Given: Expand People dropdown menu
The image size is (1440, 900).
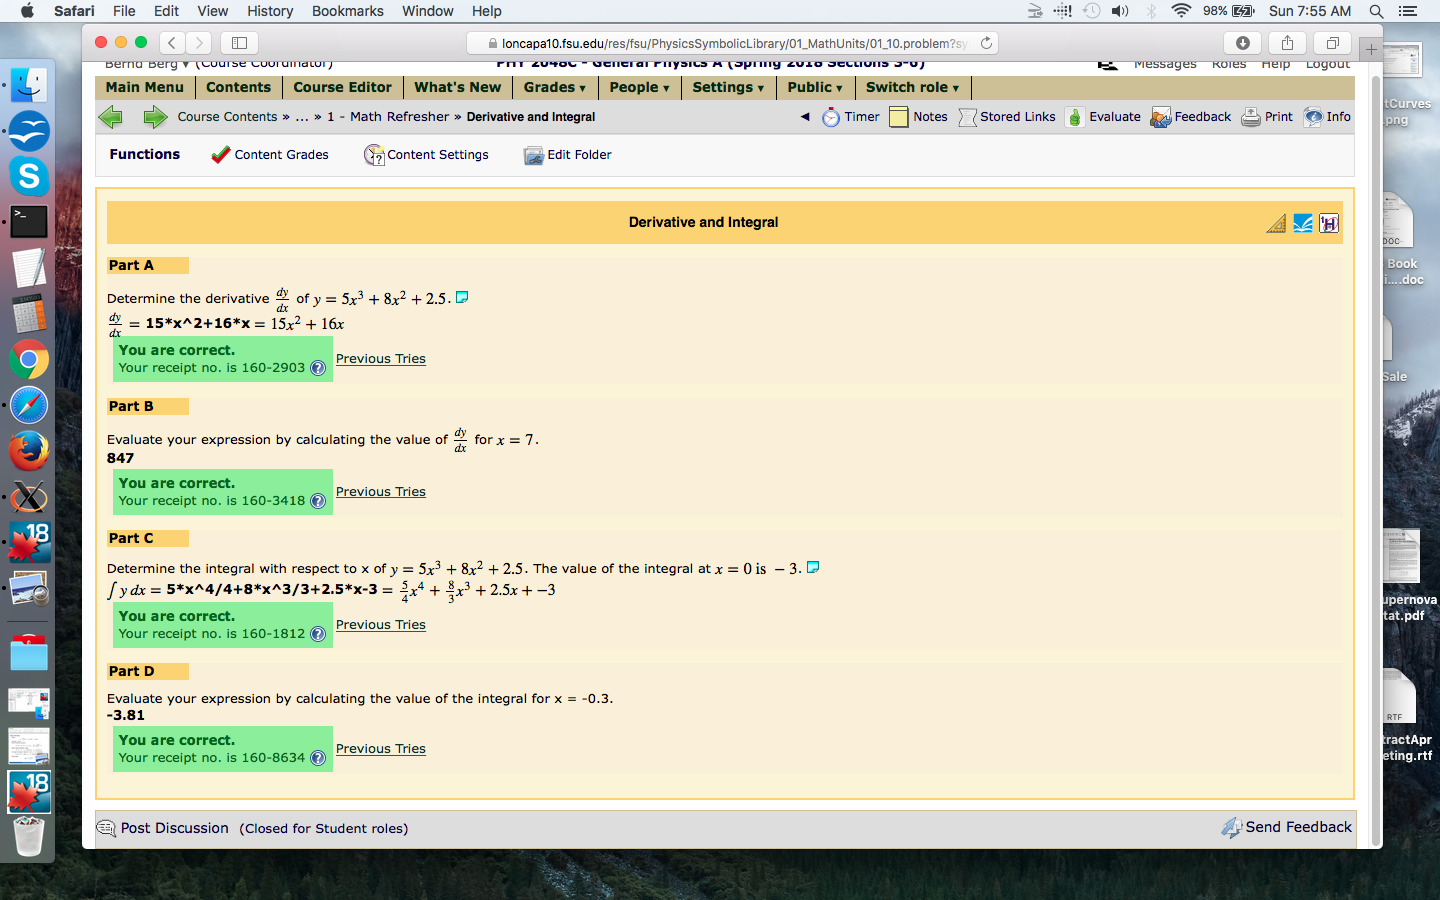Looking at the screenshot, I should point(640,87).
